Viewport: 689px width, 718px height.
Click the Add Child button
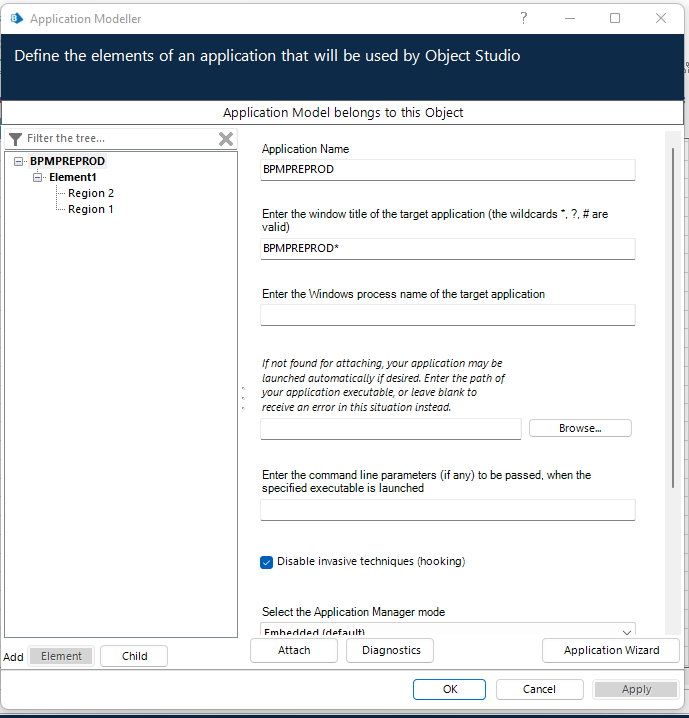(134, 656)
